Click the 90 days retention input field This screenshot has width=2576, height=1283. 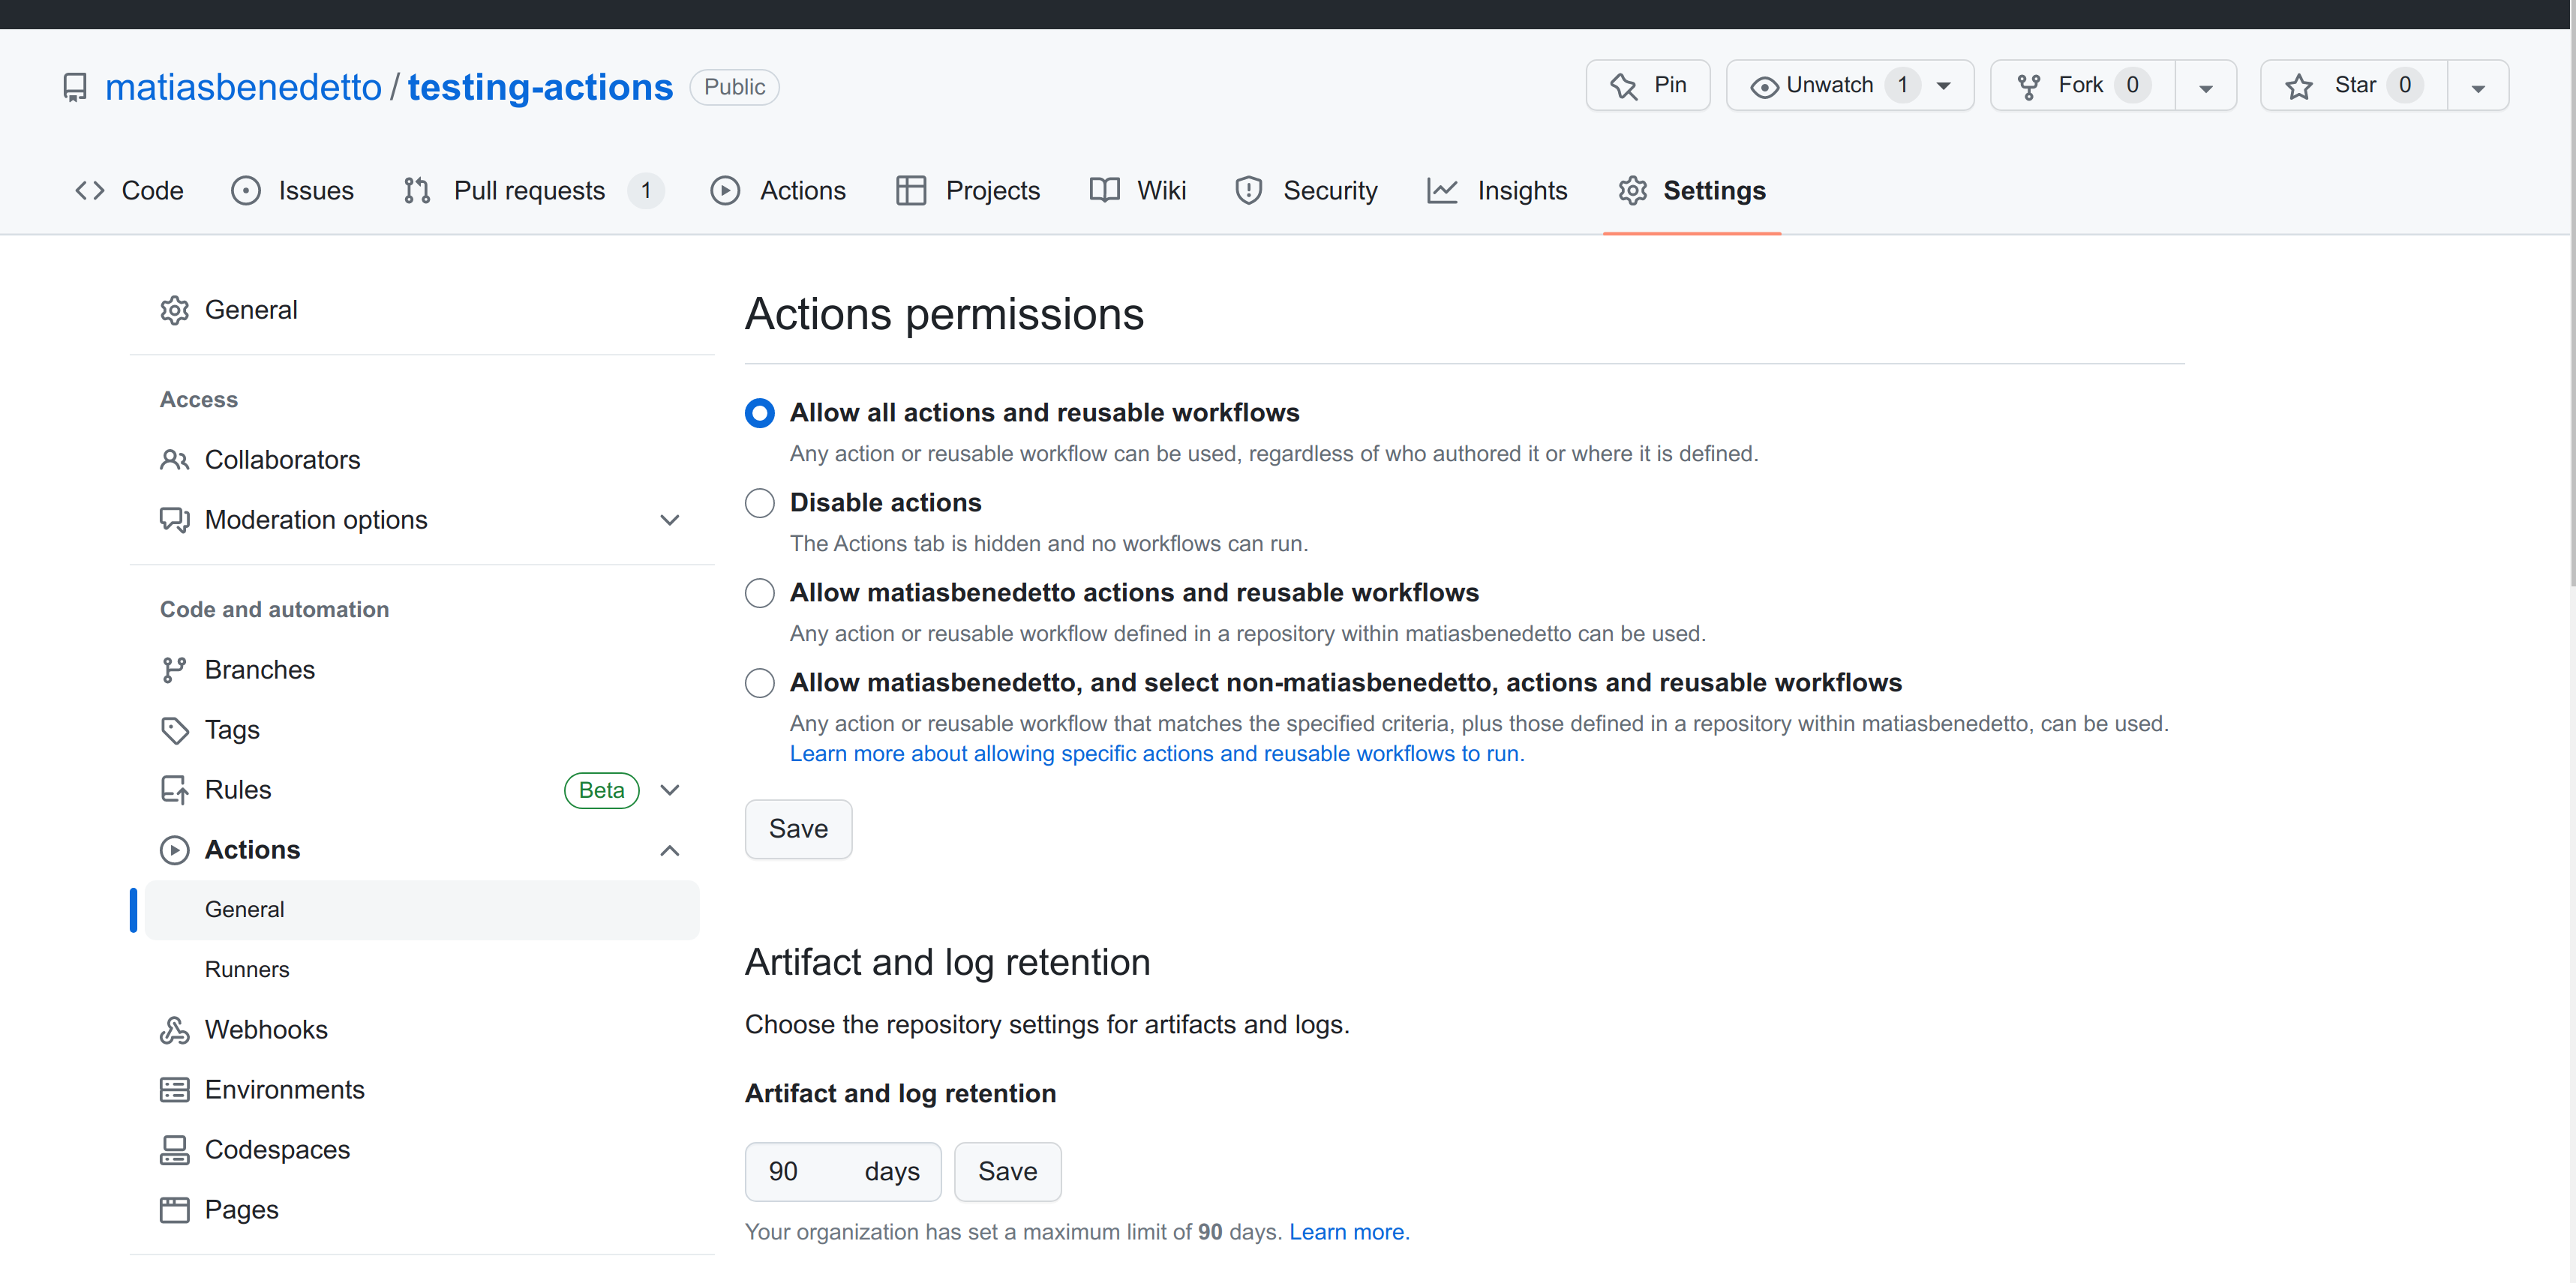click(842, 1171)
